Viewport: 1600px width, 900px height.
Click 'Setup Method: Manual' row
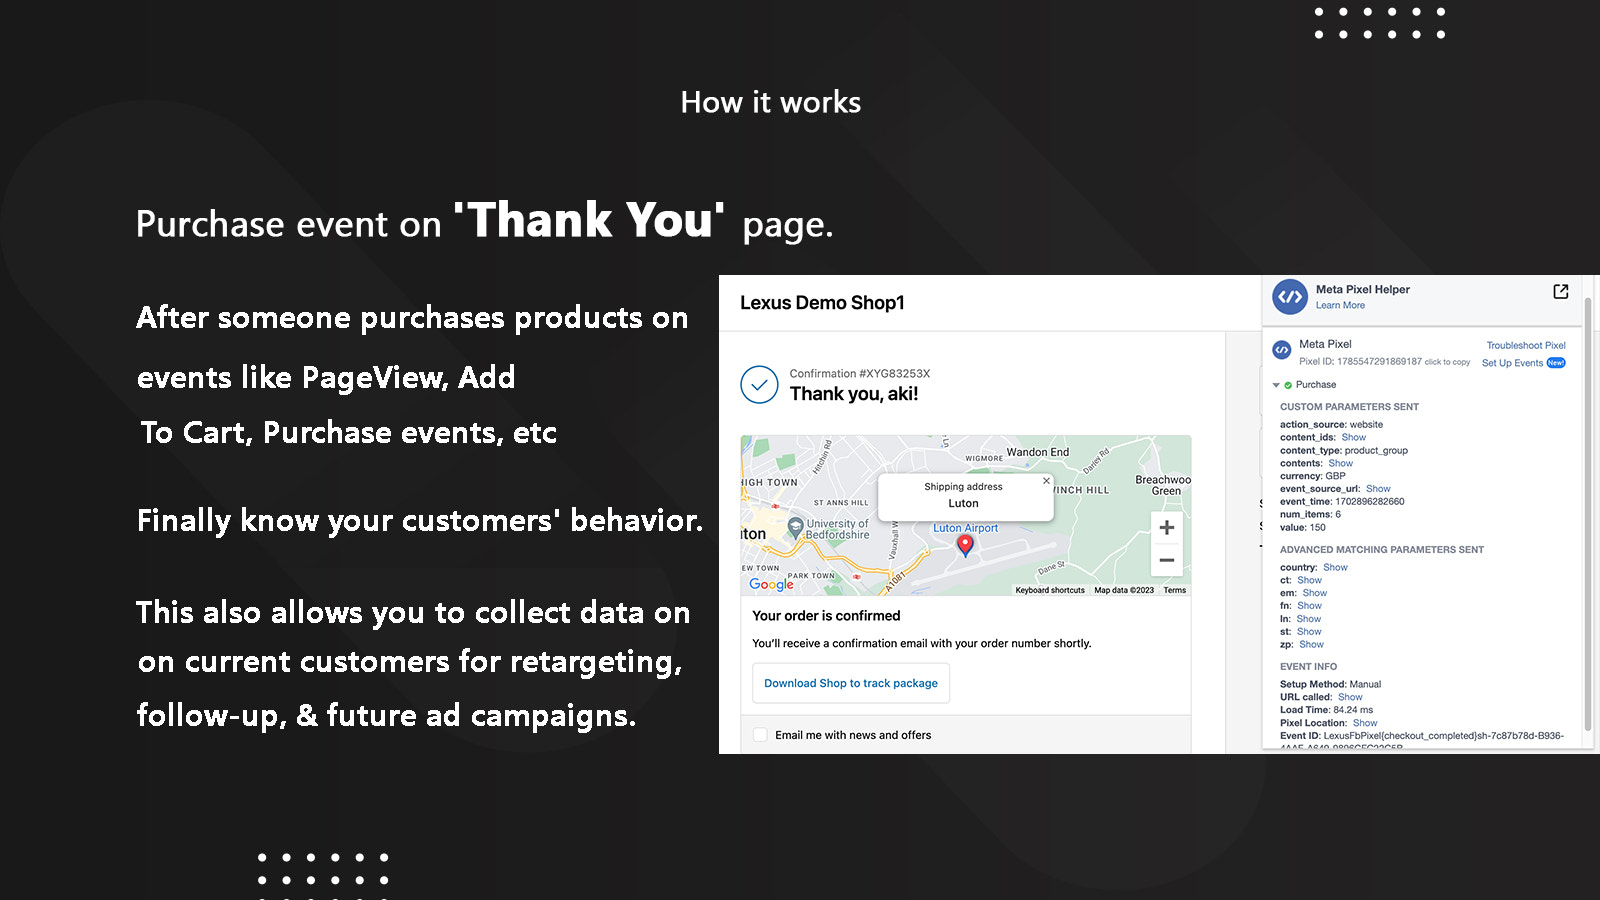(1330, 685)
